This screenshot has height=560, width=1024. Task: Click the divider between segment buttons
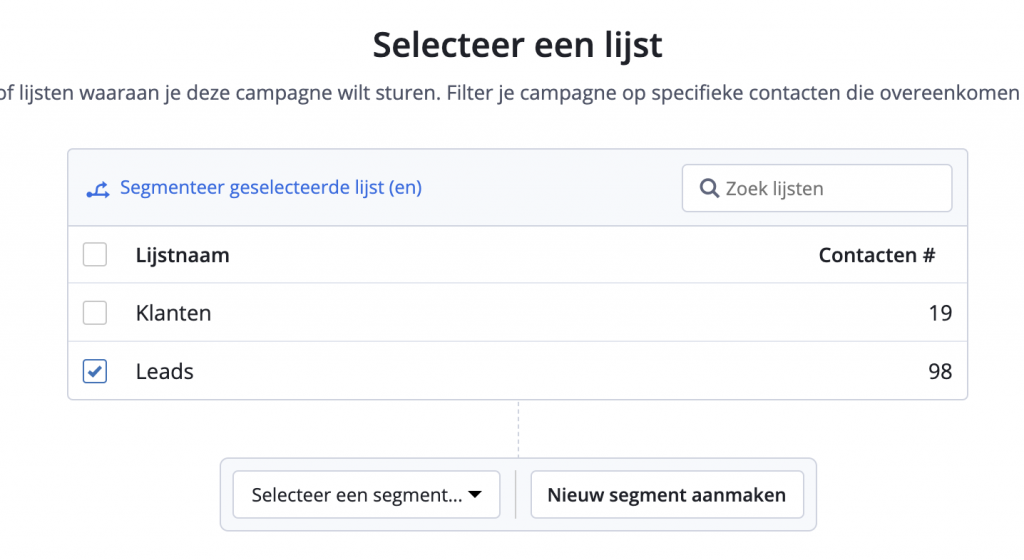(x=515, y=495)
